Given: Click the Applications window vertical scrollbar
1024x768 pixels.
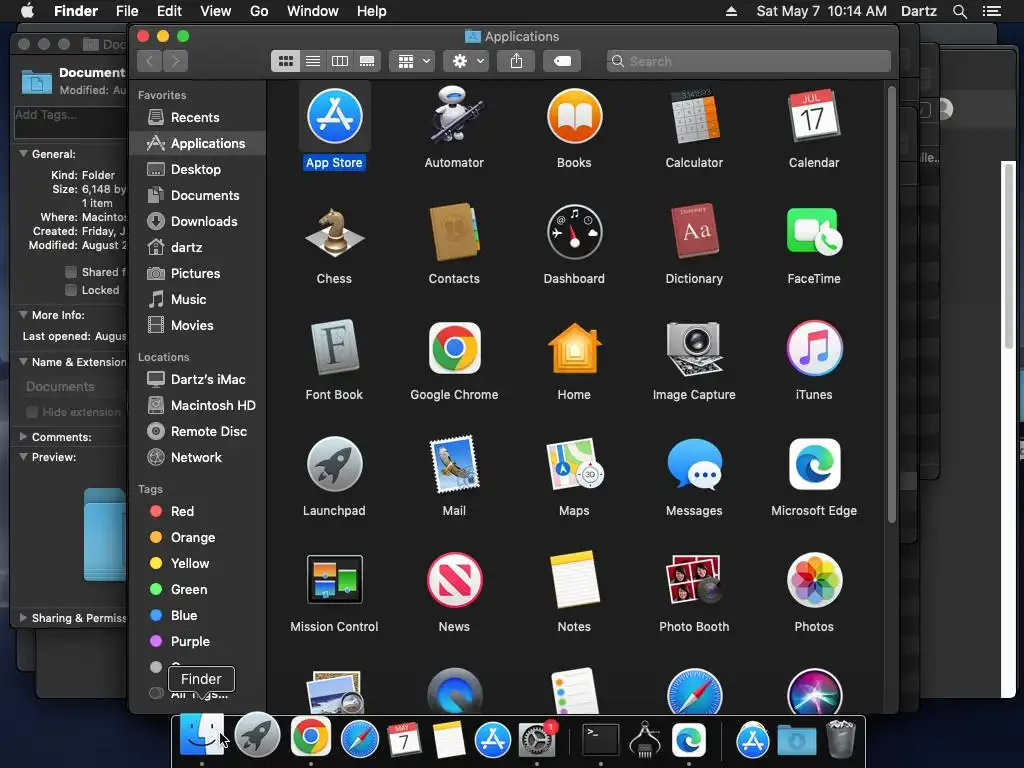Looking at the screenshot, I should (x=891, y=306).
